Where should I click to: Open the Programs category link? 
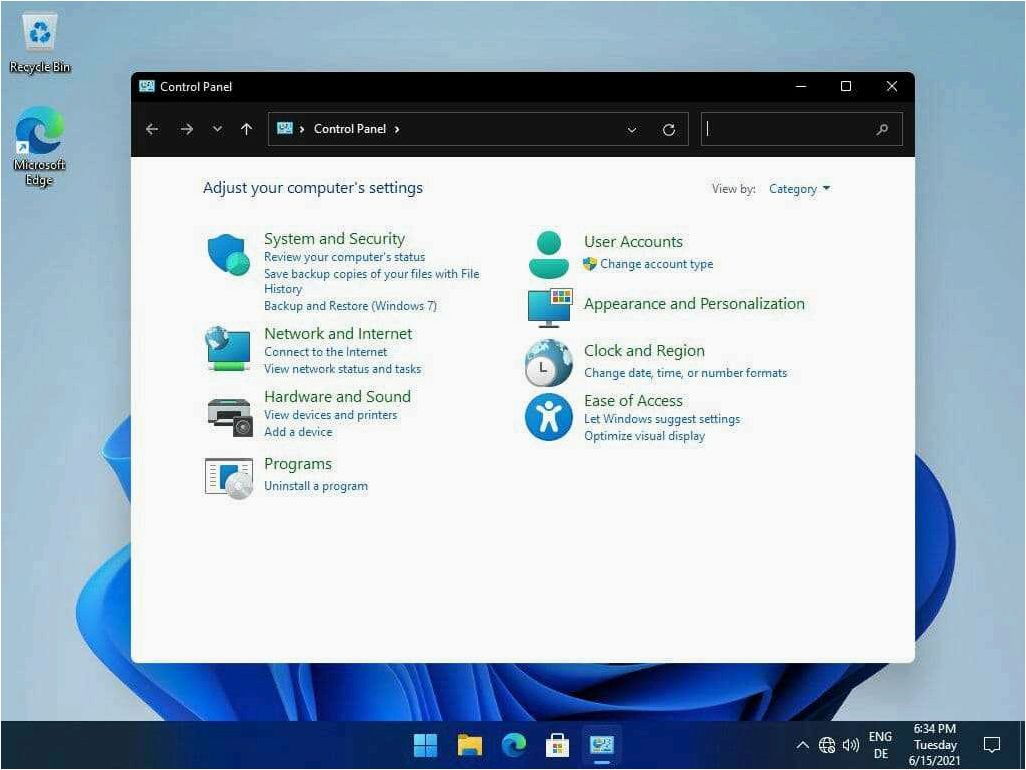click(298, 464)
